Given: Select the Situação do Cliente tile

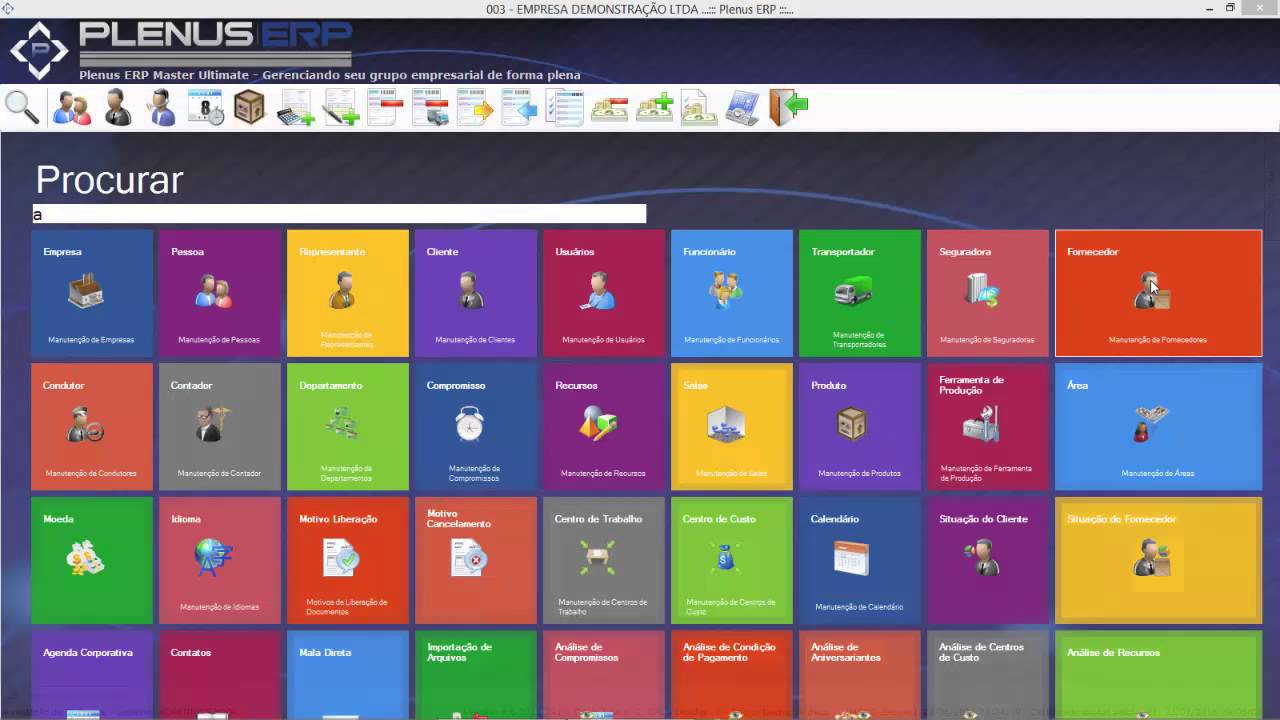Looking at the screenshot, I should pos(988,560).
